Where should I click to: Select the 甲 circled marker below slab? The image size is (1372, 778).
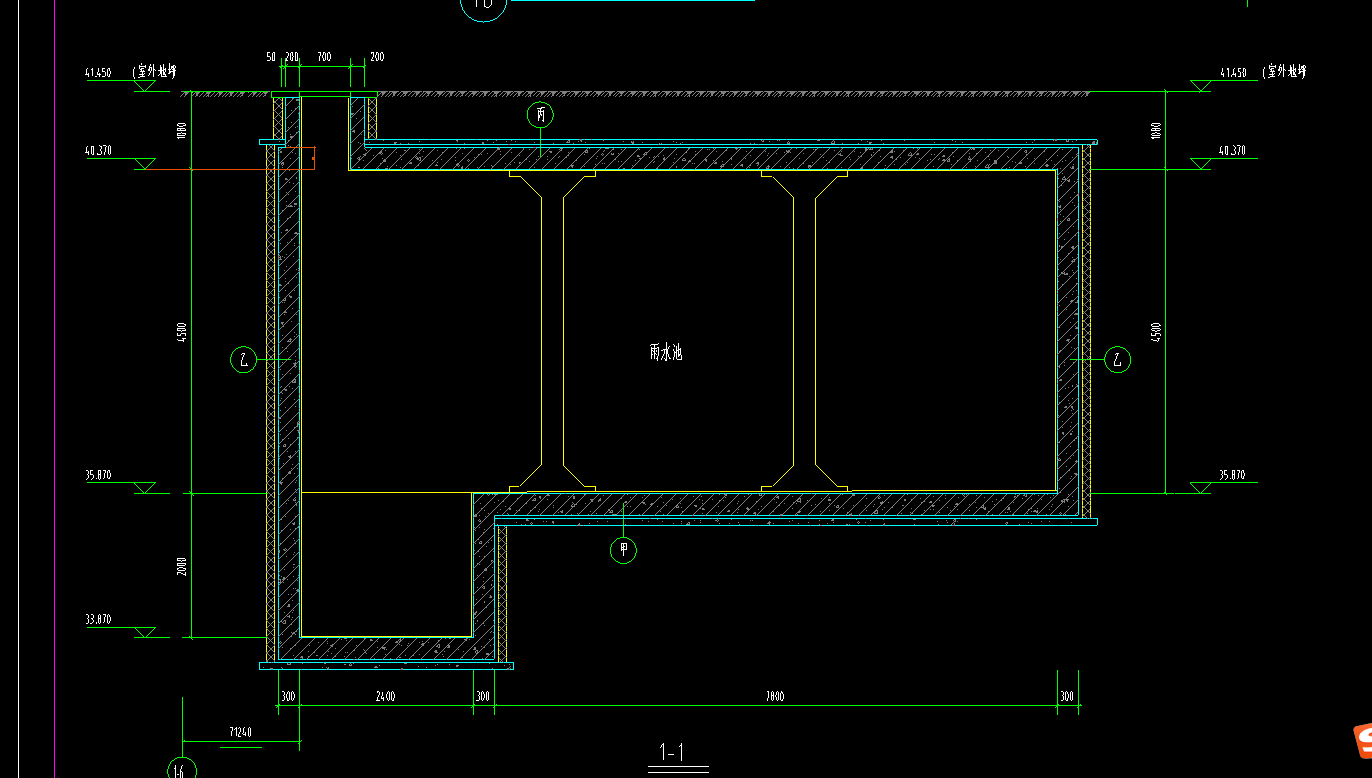coord(623,549)
